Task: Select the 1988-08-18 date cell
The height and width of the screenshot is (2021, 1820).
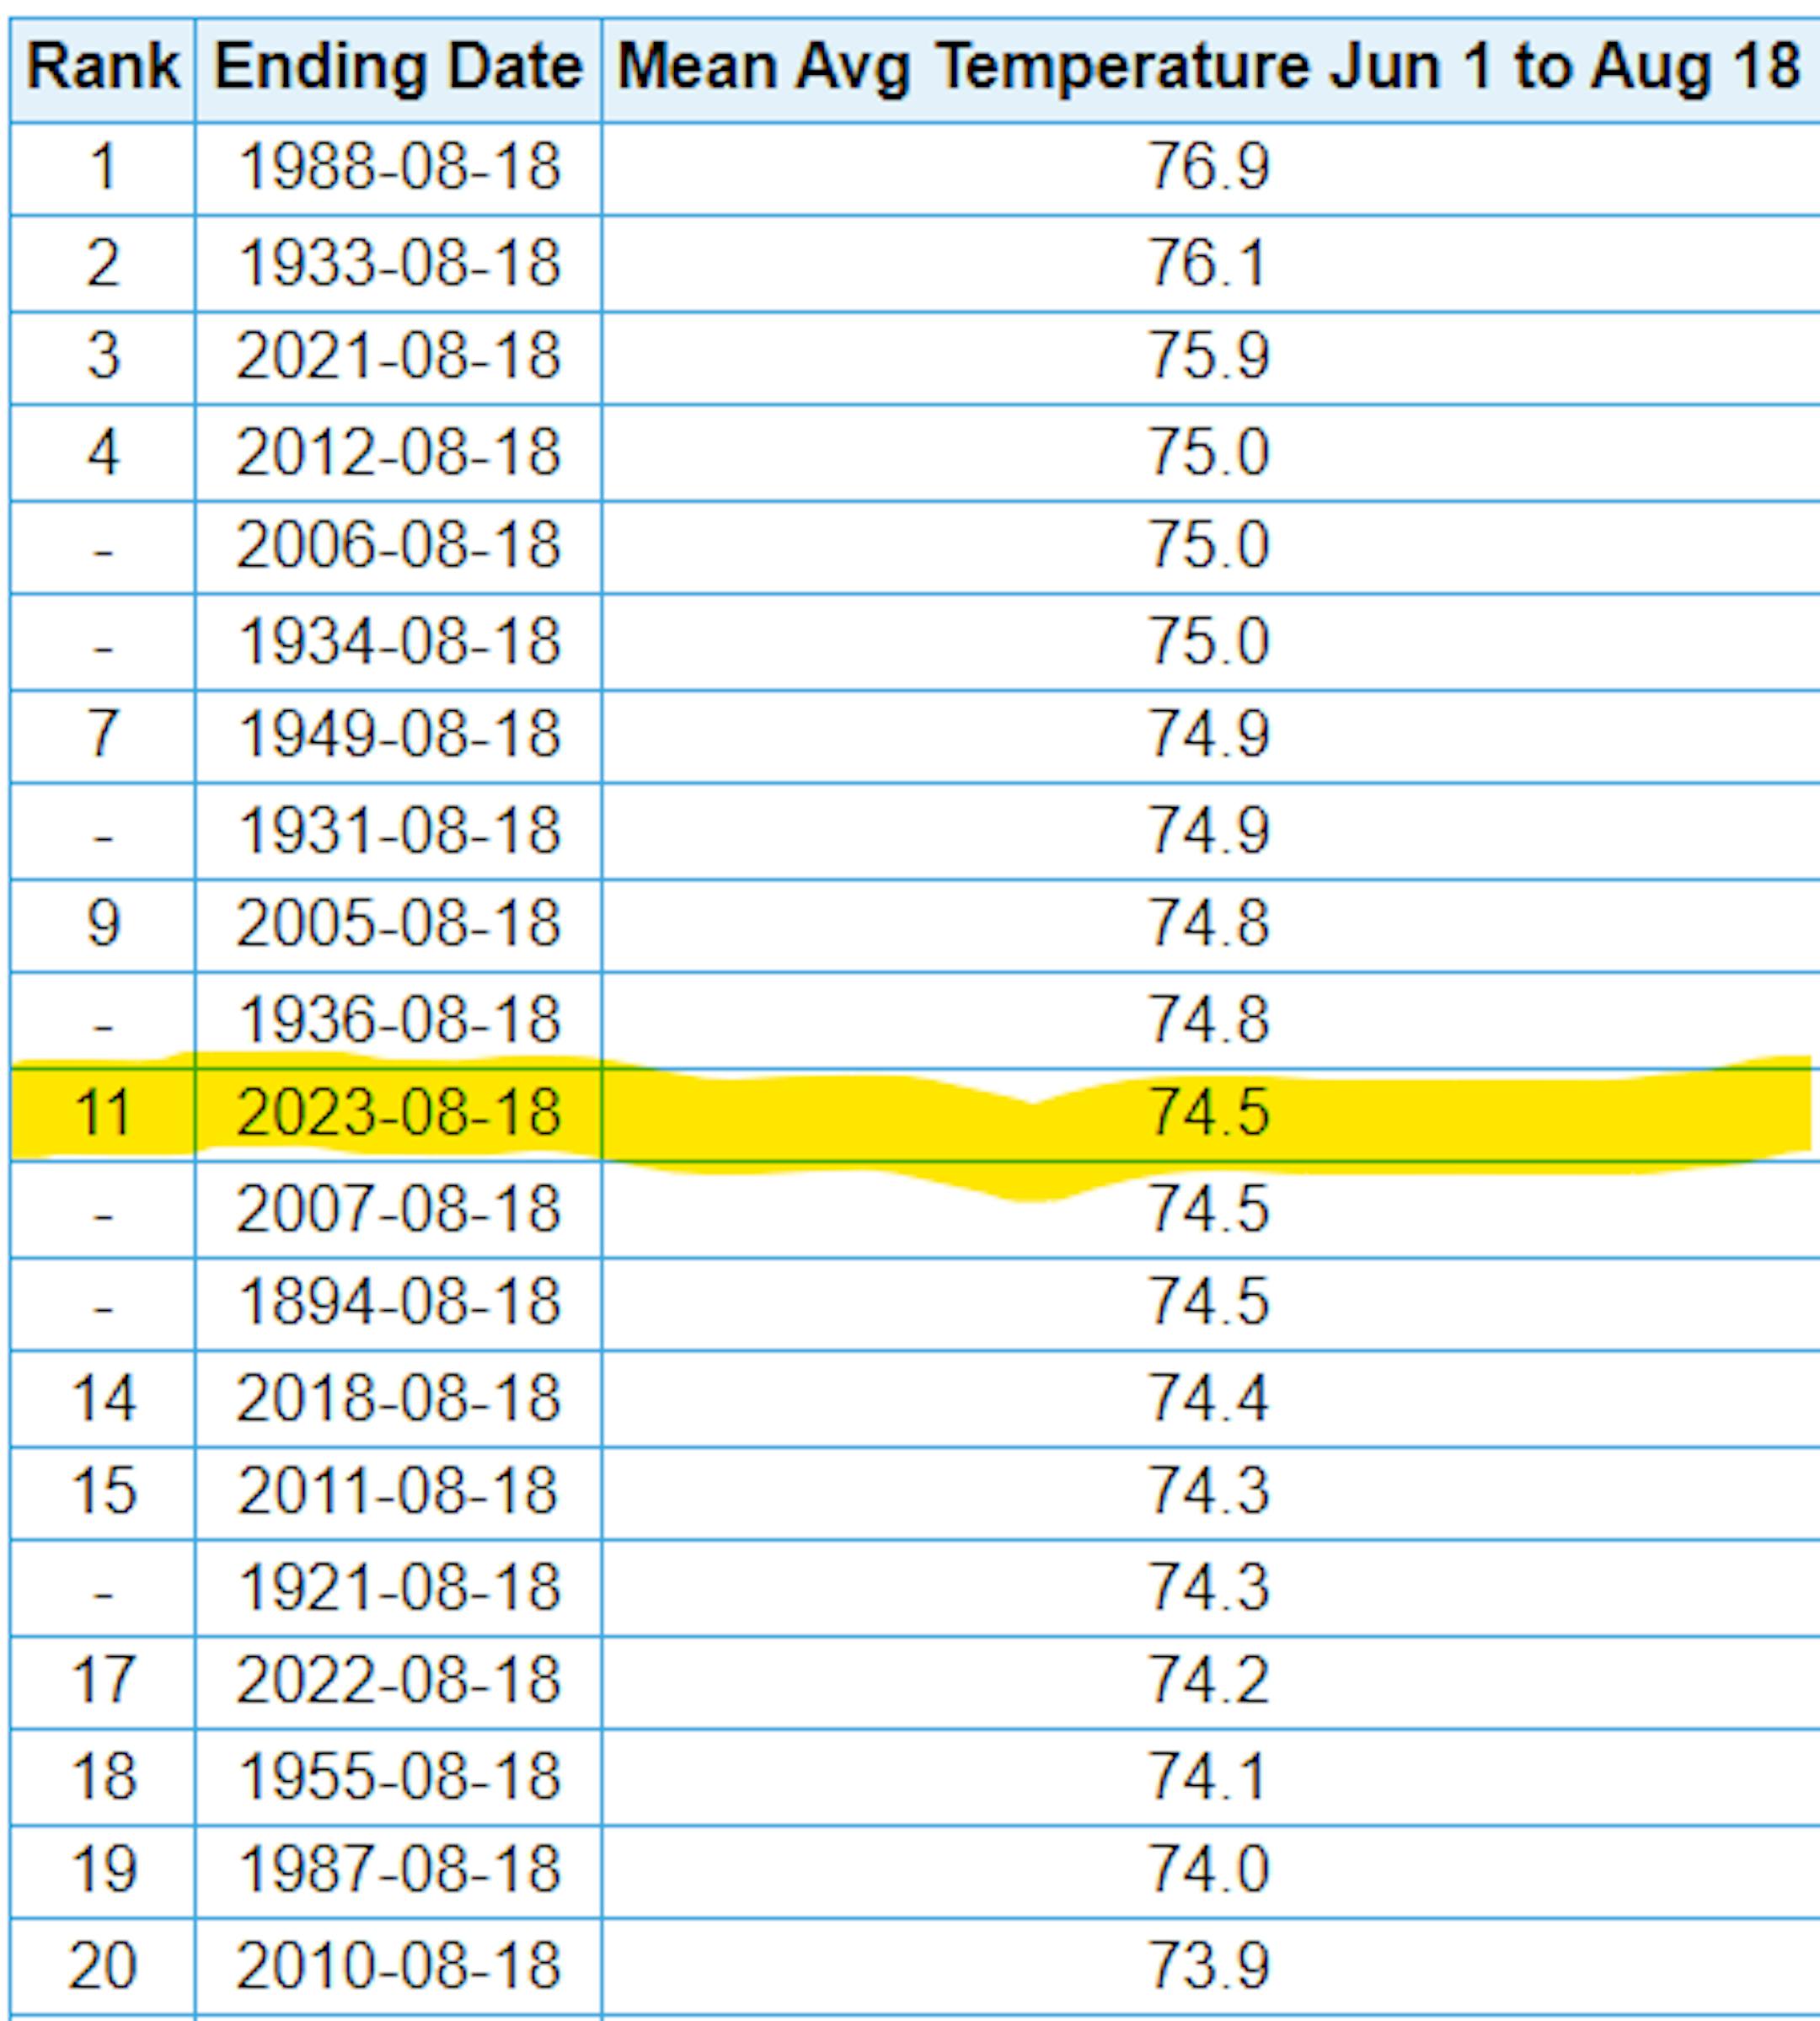Action: point(398,166)
